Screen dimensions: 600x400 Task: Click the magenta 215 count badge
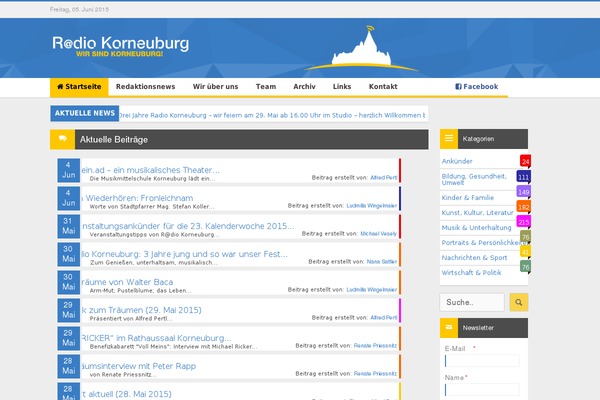tap(523, 222)
